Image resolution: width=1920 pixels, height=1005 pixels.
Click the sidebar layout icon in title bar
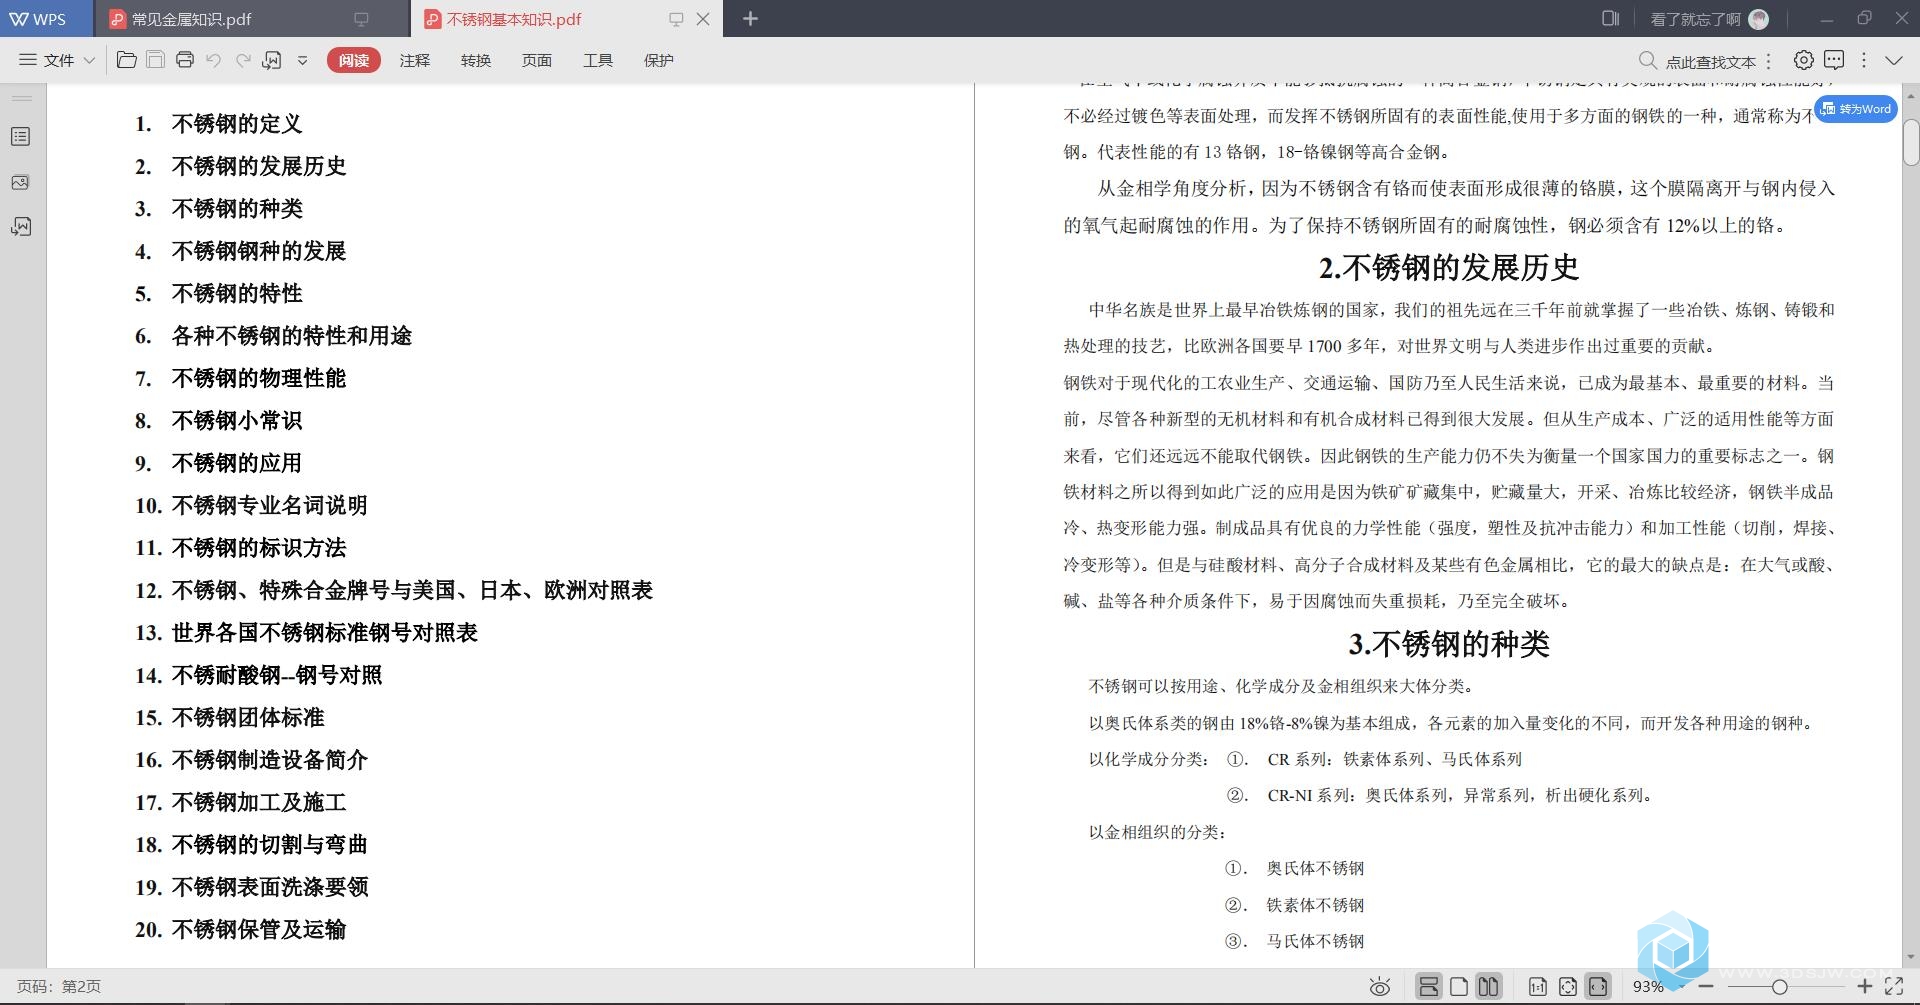coord(1610,19)
